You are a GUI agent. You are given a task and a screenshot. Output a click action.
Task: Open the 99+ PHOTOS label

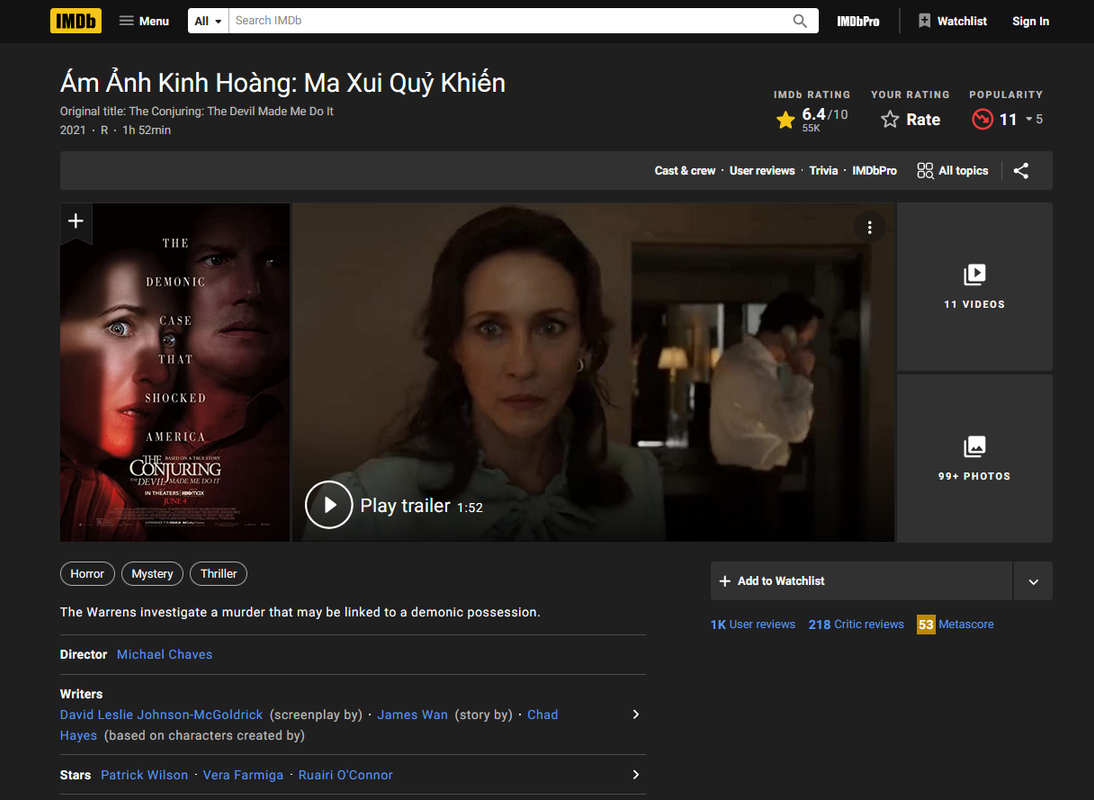974,476
